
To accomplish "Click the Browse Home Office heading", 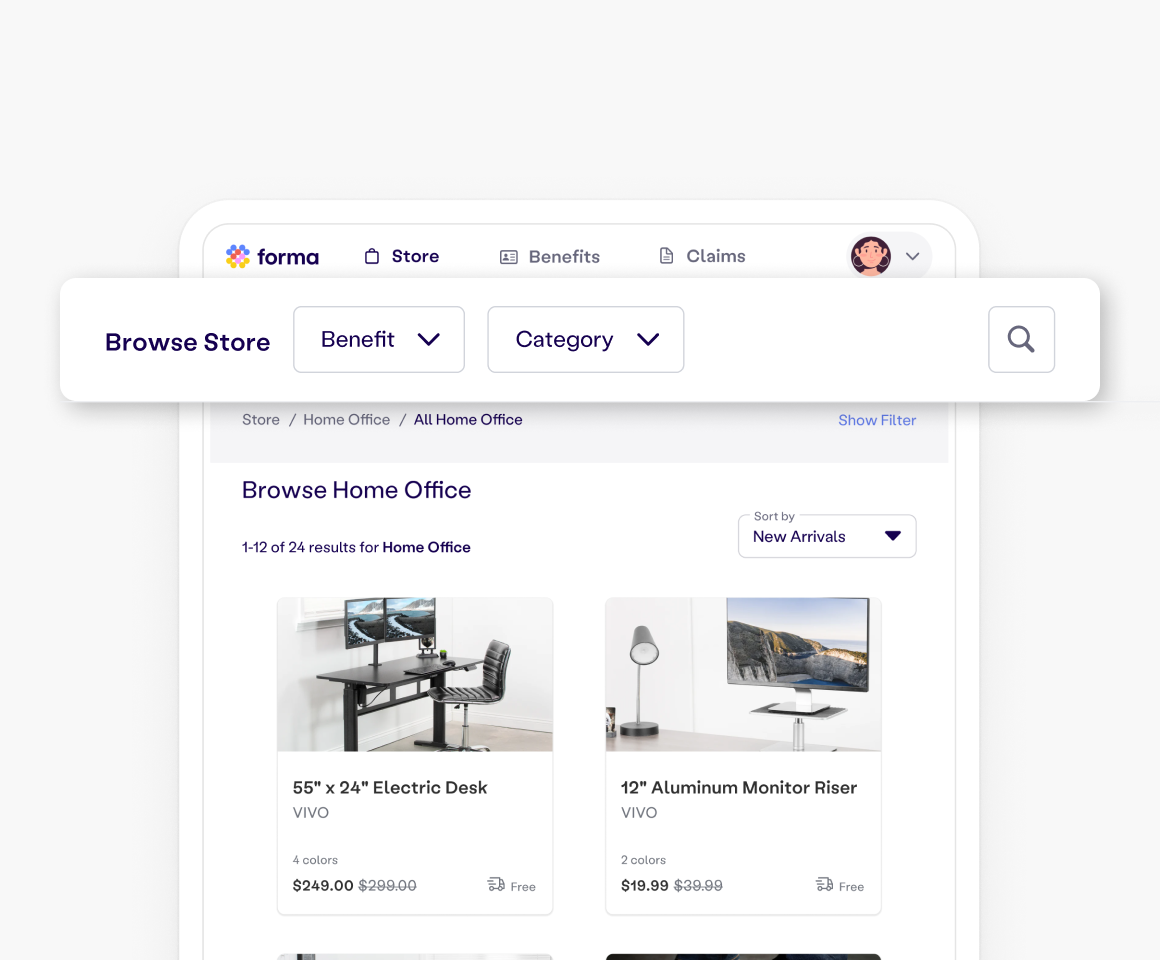I will click(x=357, y=490).
